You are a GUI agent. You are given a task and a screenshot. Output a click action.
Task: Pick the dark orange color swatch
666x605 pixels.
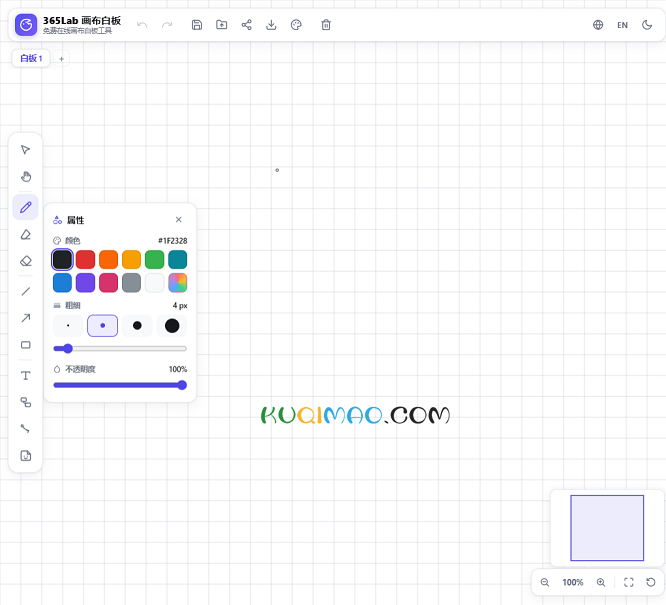coord(108,260)
